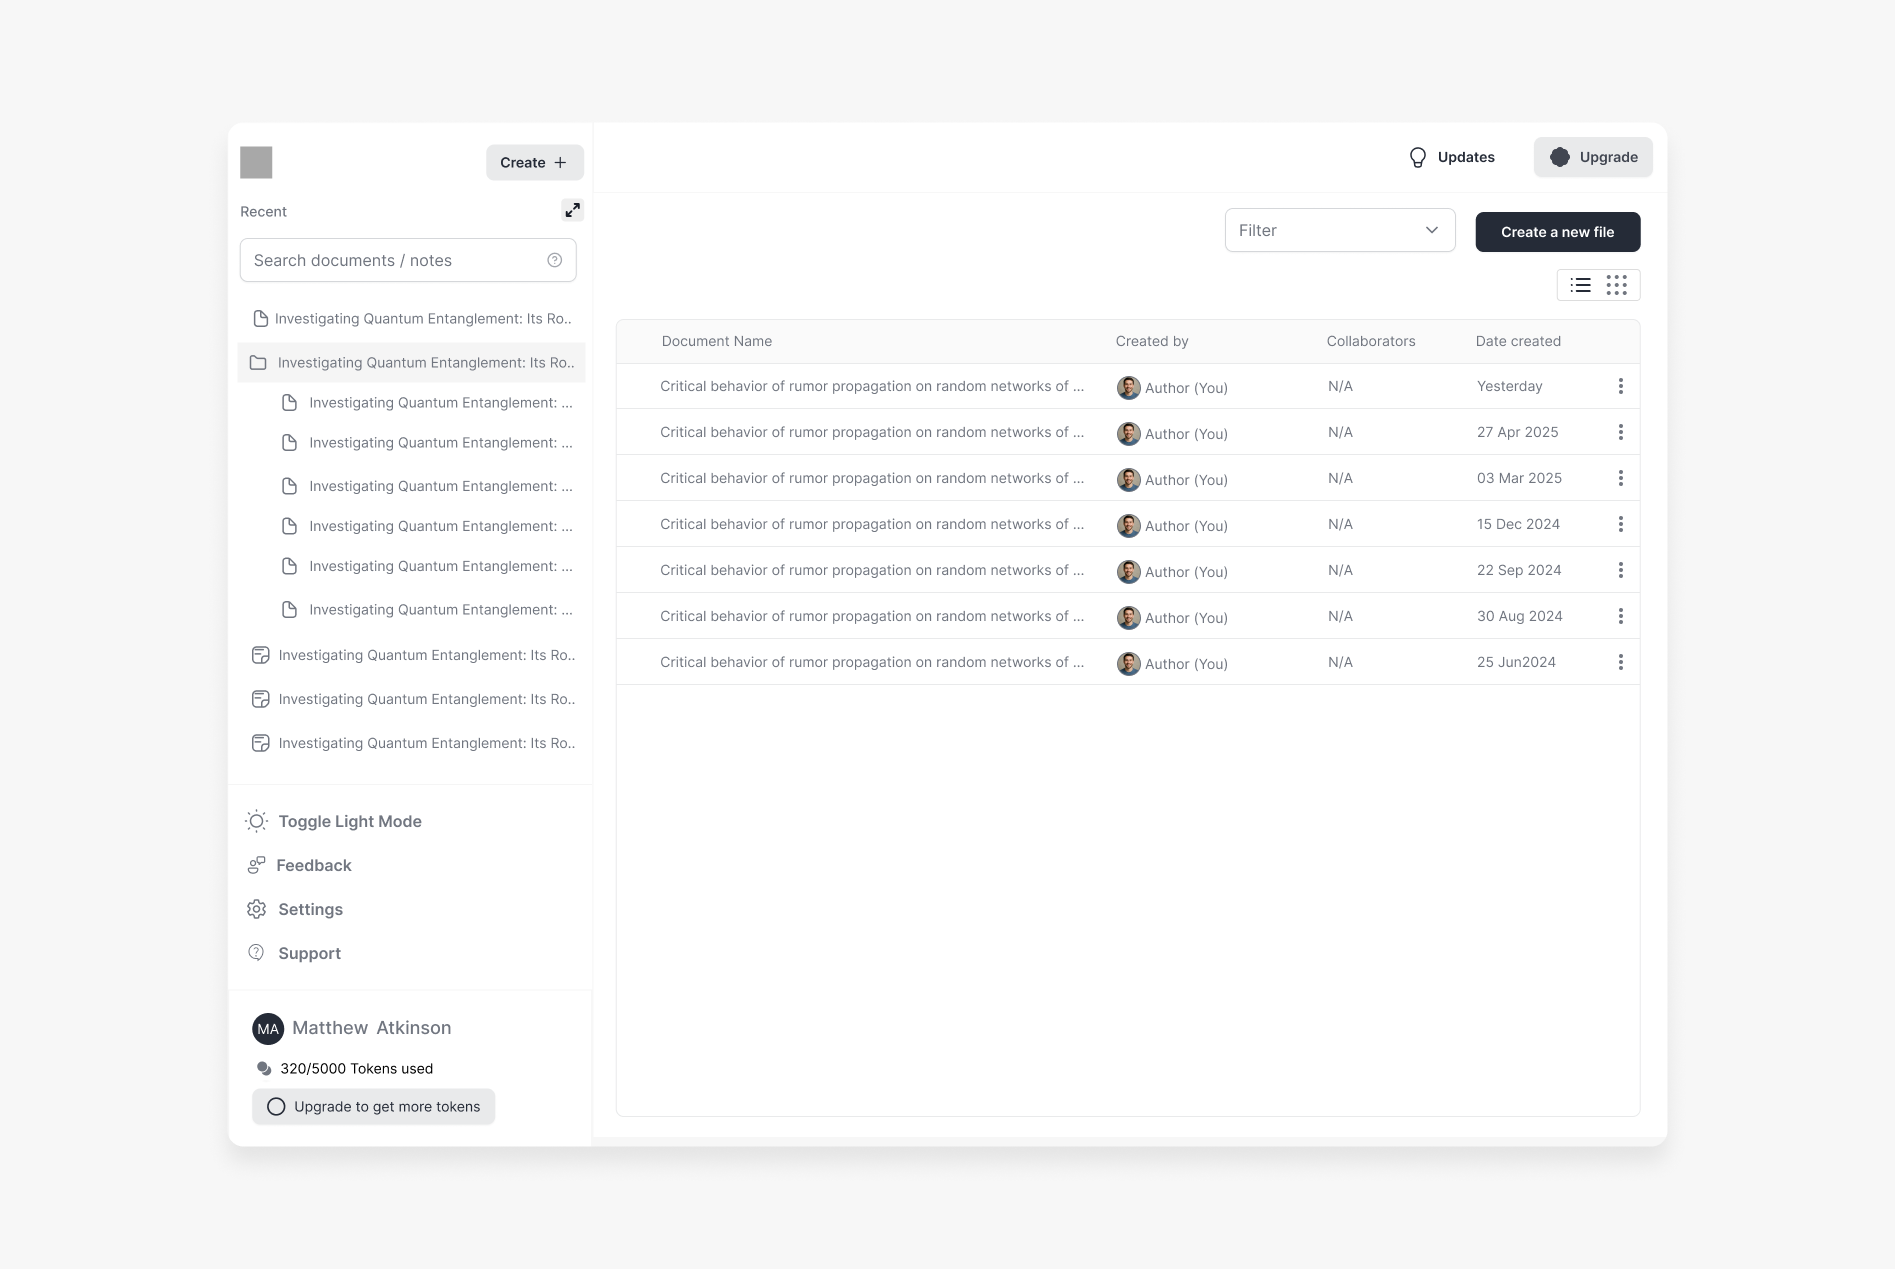The image size is (1895, 1269).
Task: Open Support from the sidebar
Action: coord(294,953)
